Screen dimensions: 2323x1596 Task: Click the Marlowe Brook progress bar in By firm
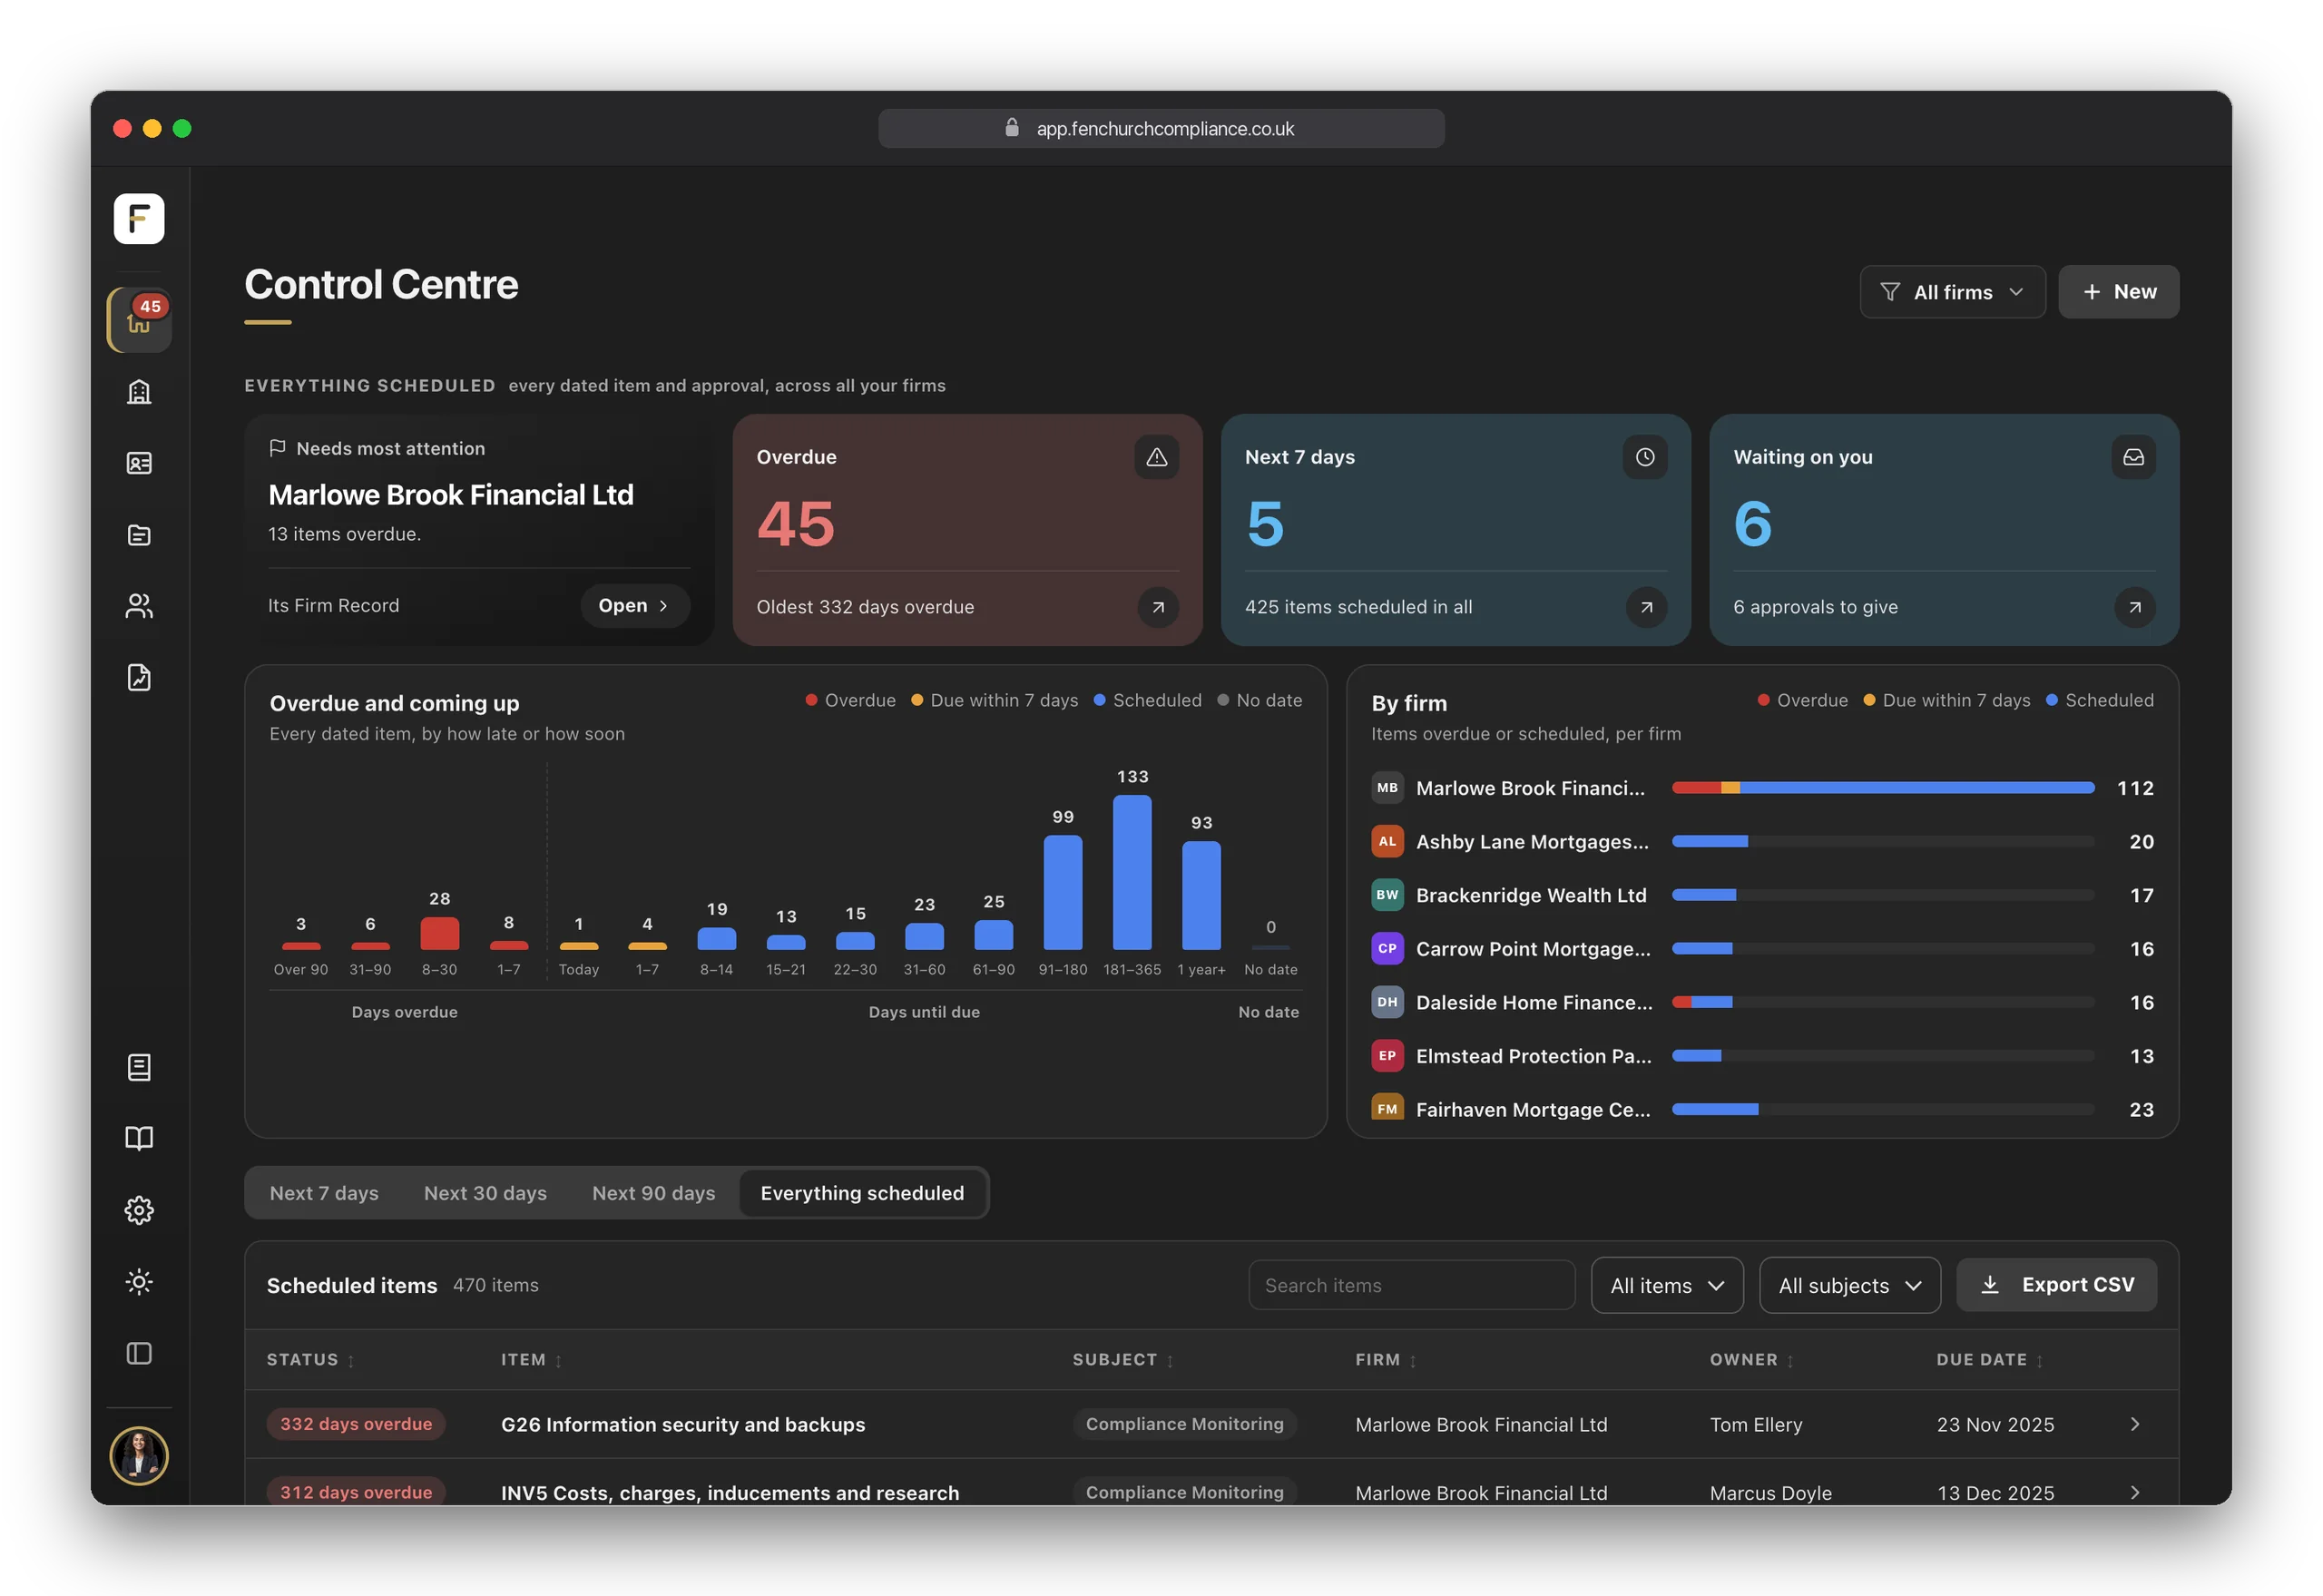[1883, 788]
